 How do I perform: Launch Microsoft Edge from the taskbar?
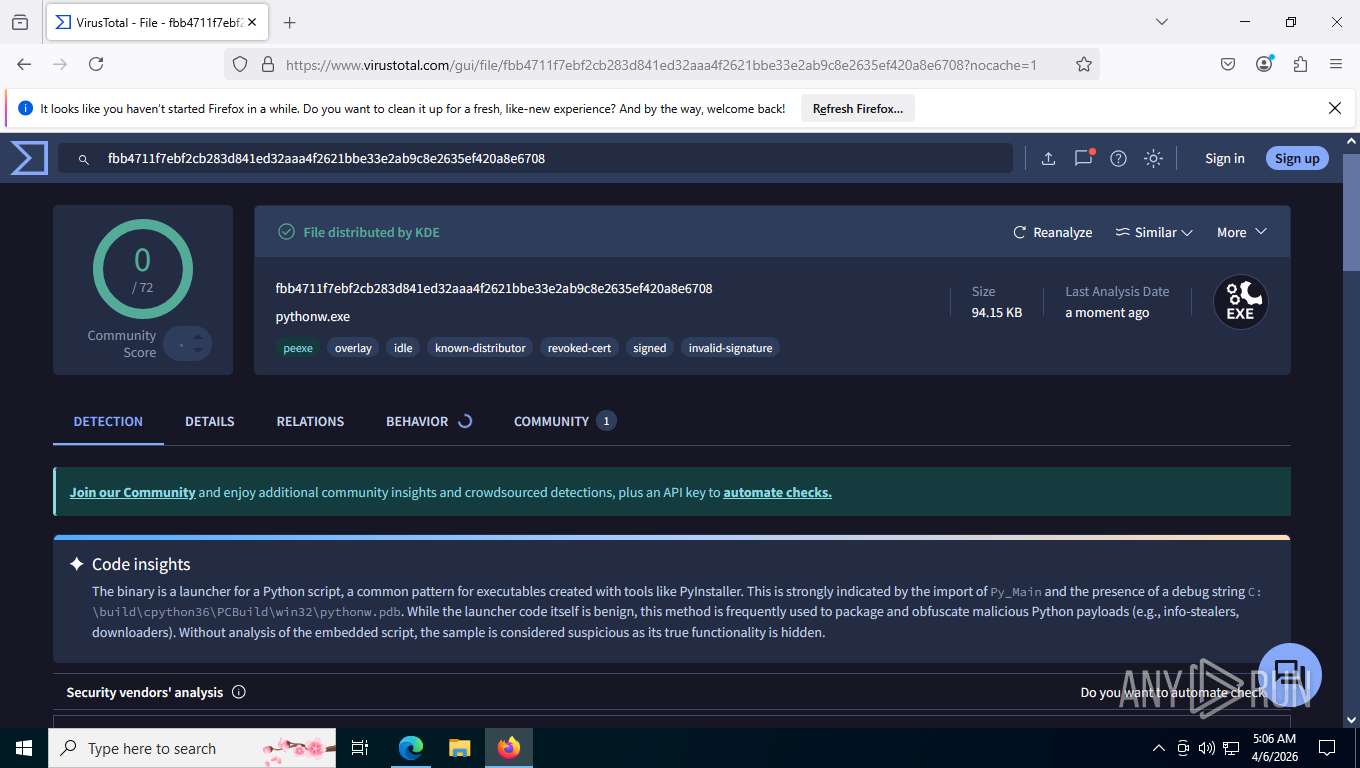(411, 748)
